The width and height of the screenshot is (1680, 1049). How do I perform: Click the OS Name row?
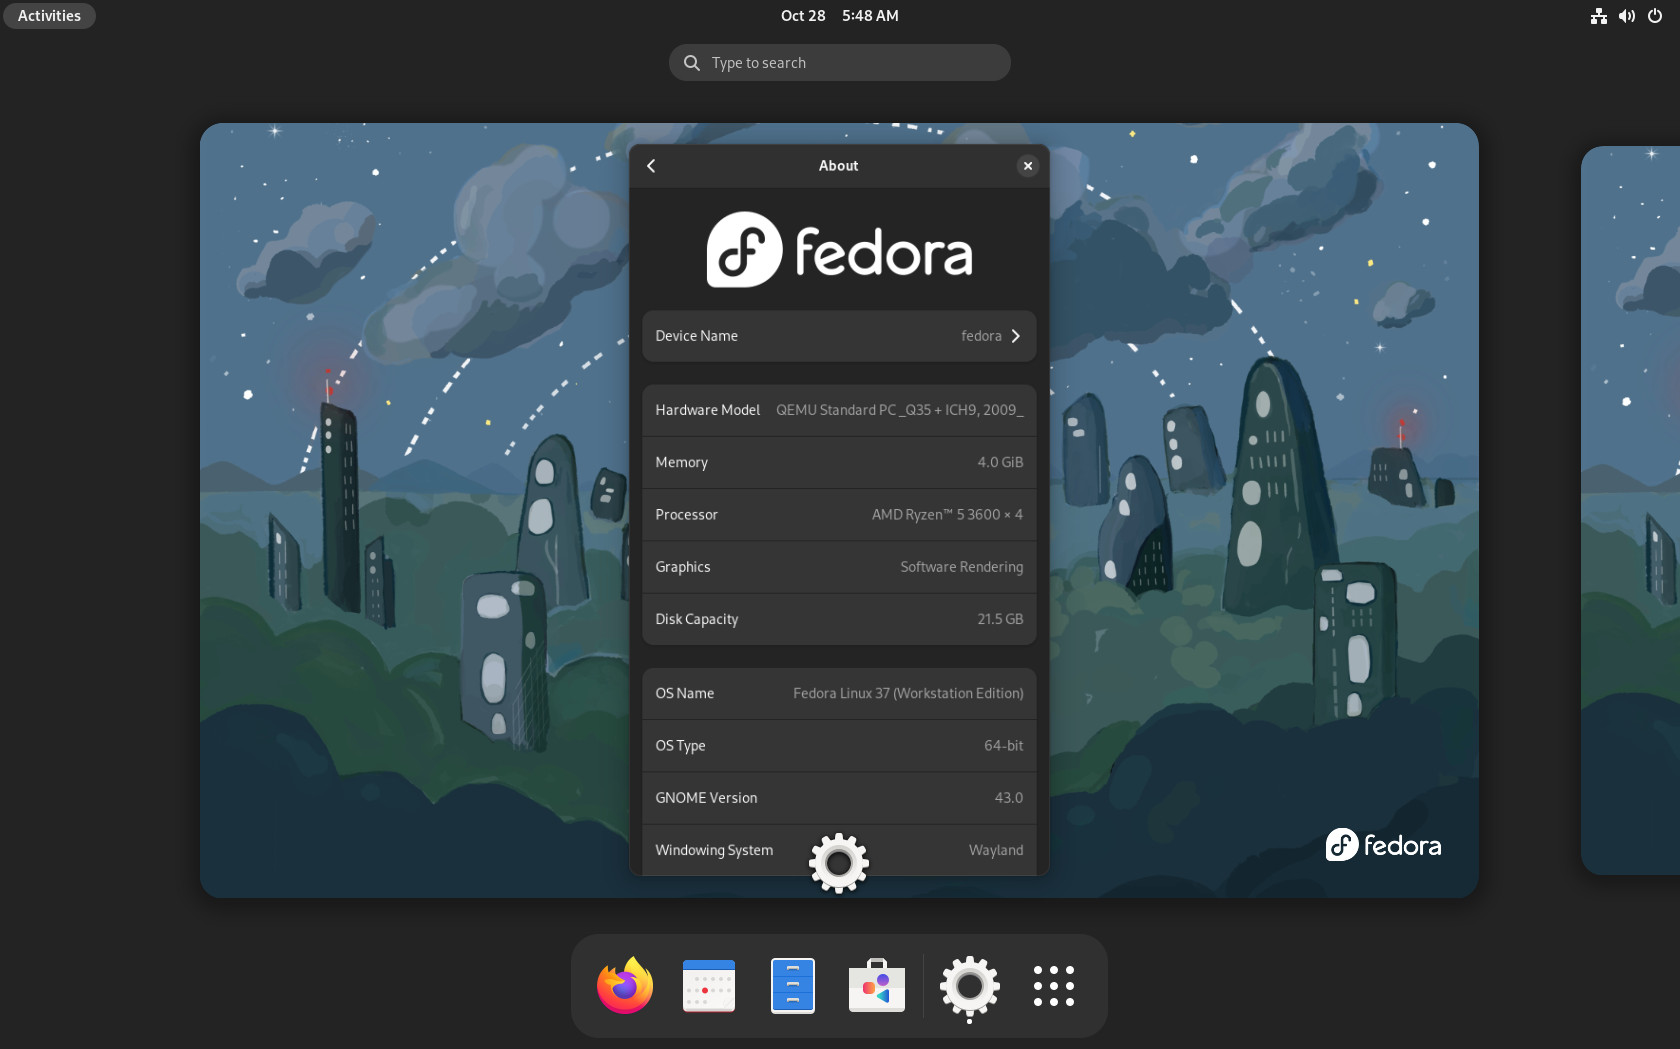(839, 693)
